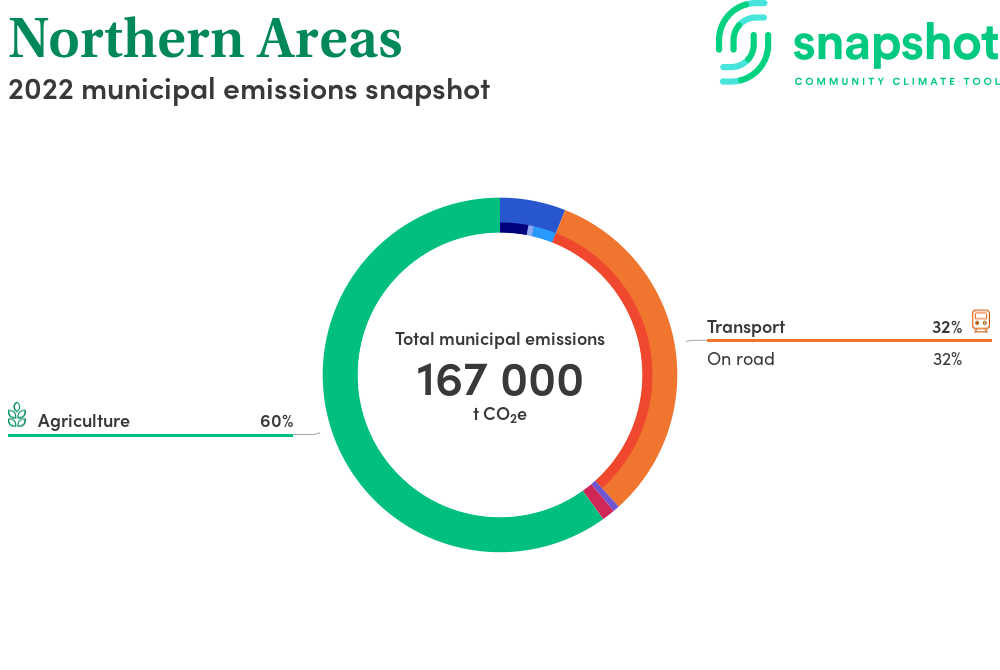Click the On road 32% value
Image resolution: width=1000 pixels, height=670 pixels.
coord(947,359)
